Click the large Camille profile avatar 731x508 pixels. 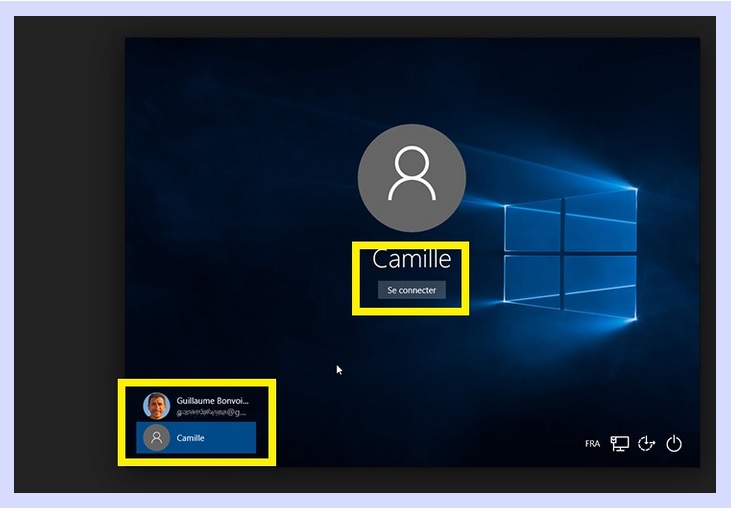412,178
